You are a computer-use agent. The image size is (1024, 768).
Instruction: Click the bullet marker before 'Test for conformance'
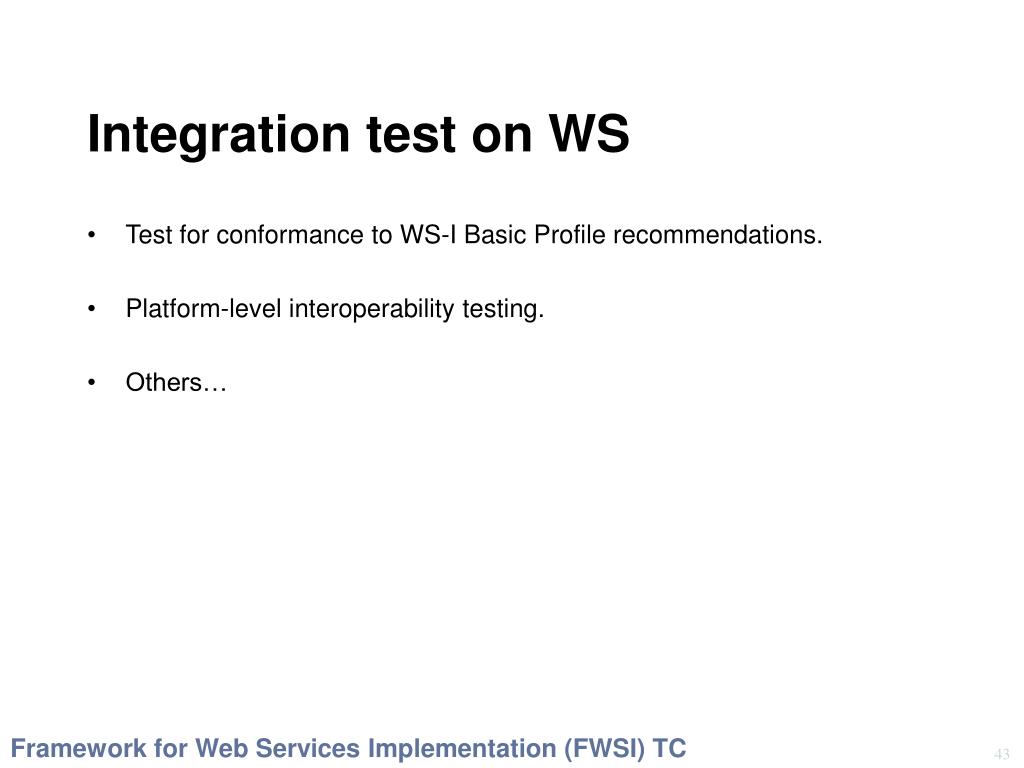pos(91,235)
